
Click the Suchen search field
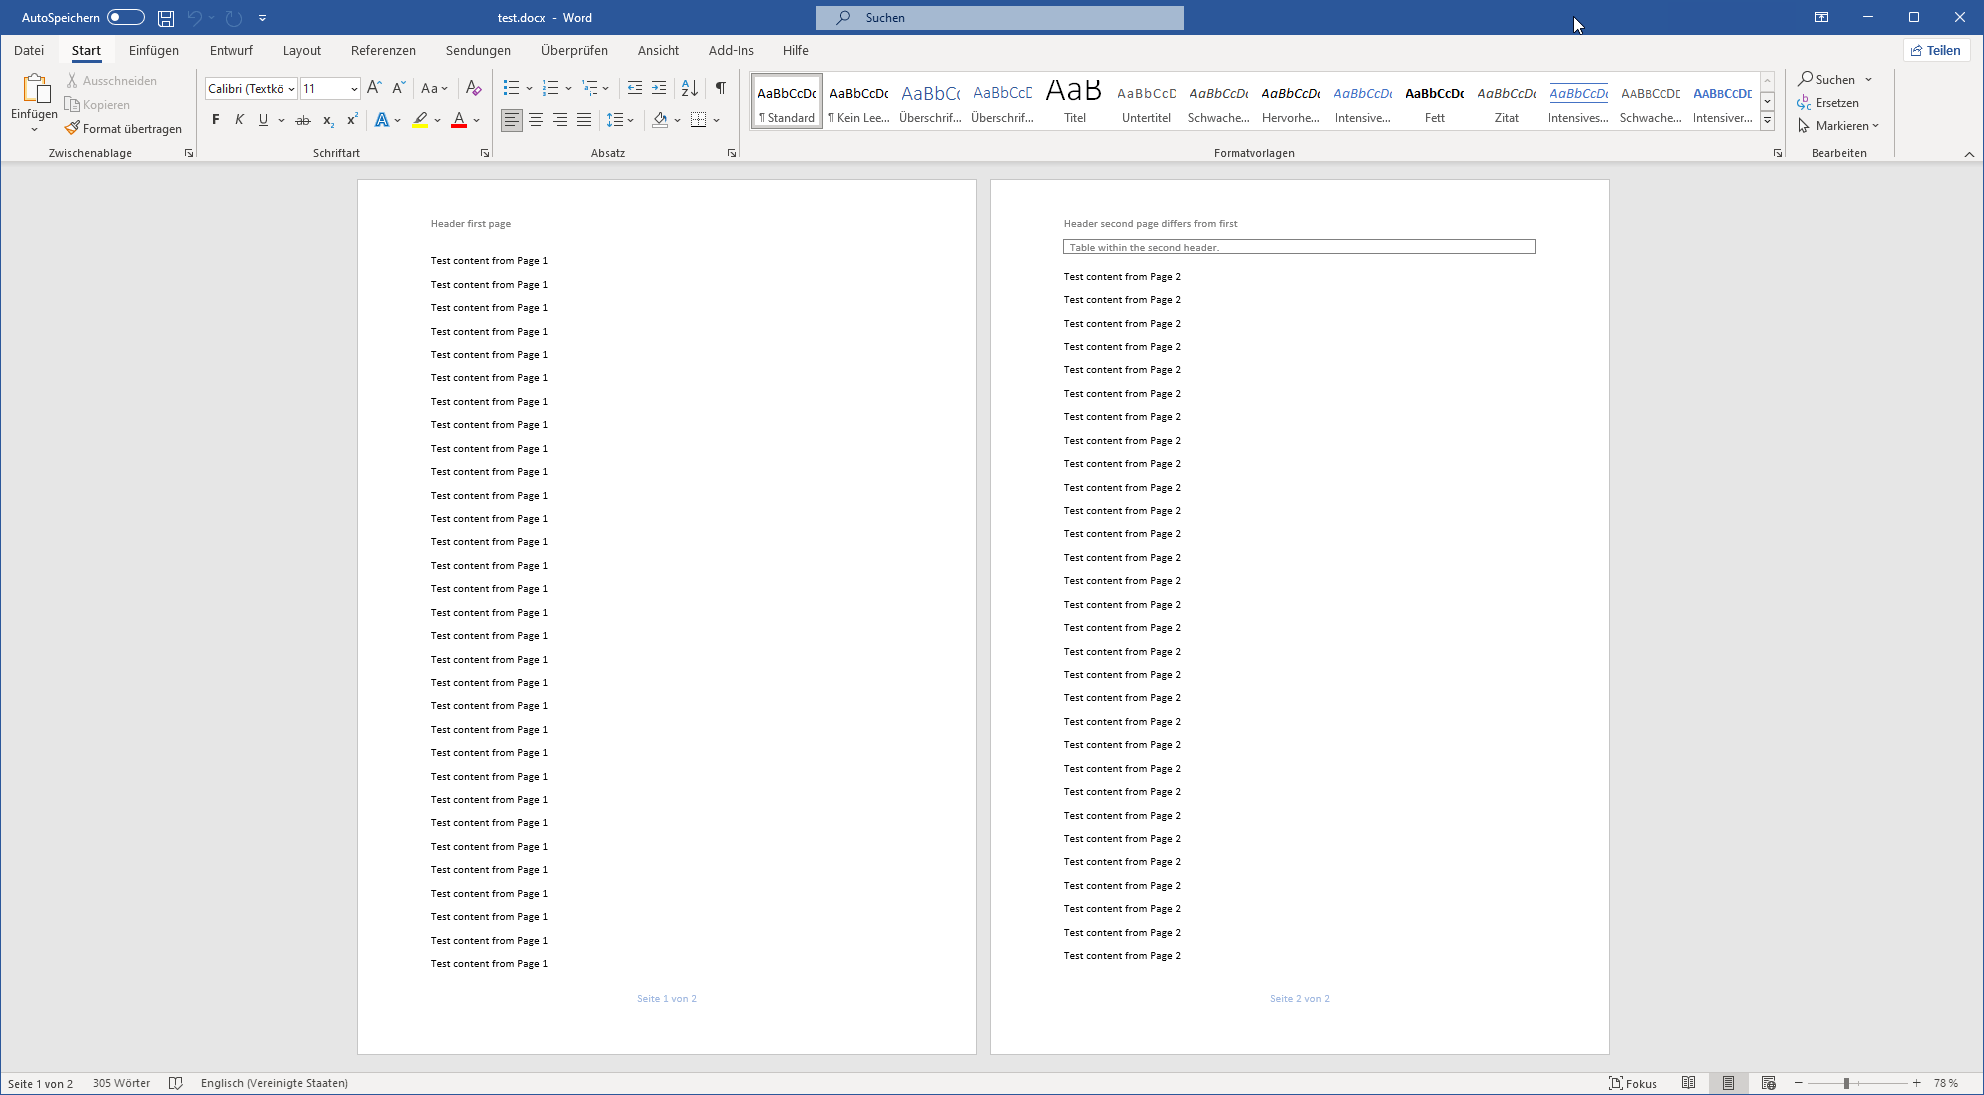click(1000, 18)
